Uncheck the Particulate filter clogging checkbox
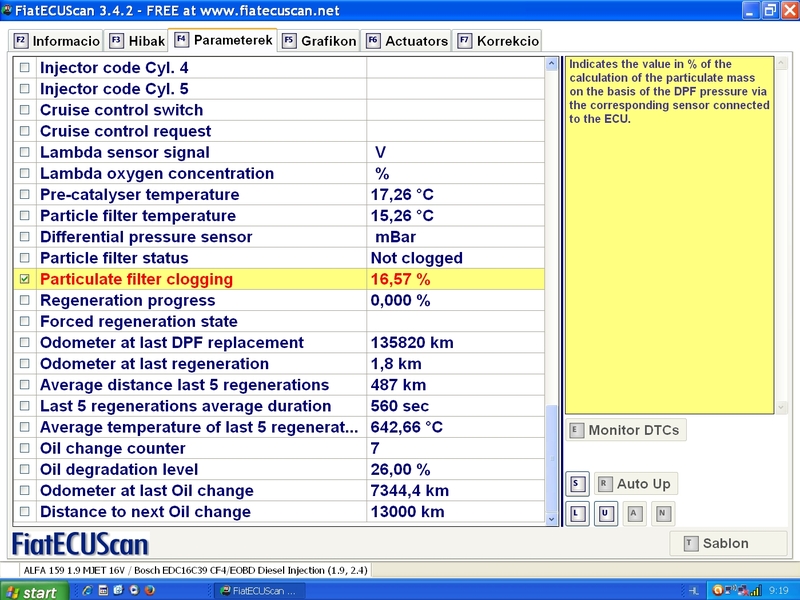Screen dimensions: 800x600 point(24,279)
